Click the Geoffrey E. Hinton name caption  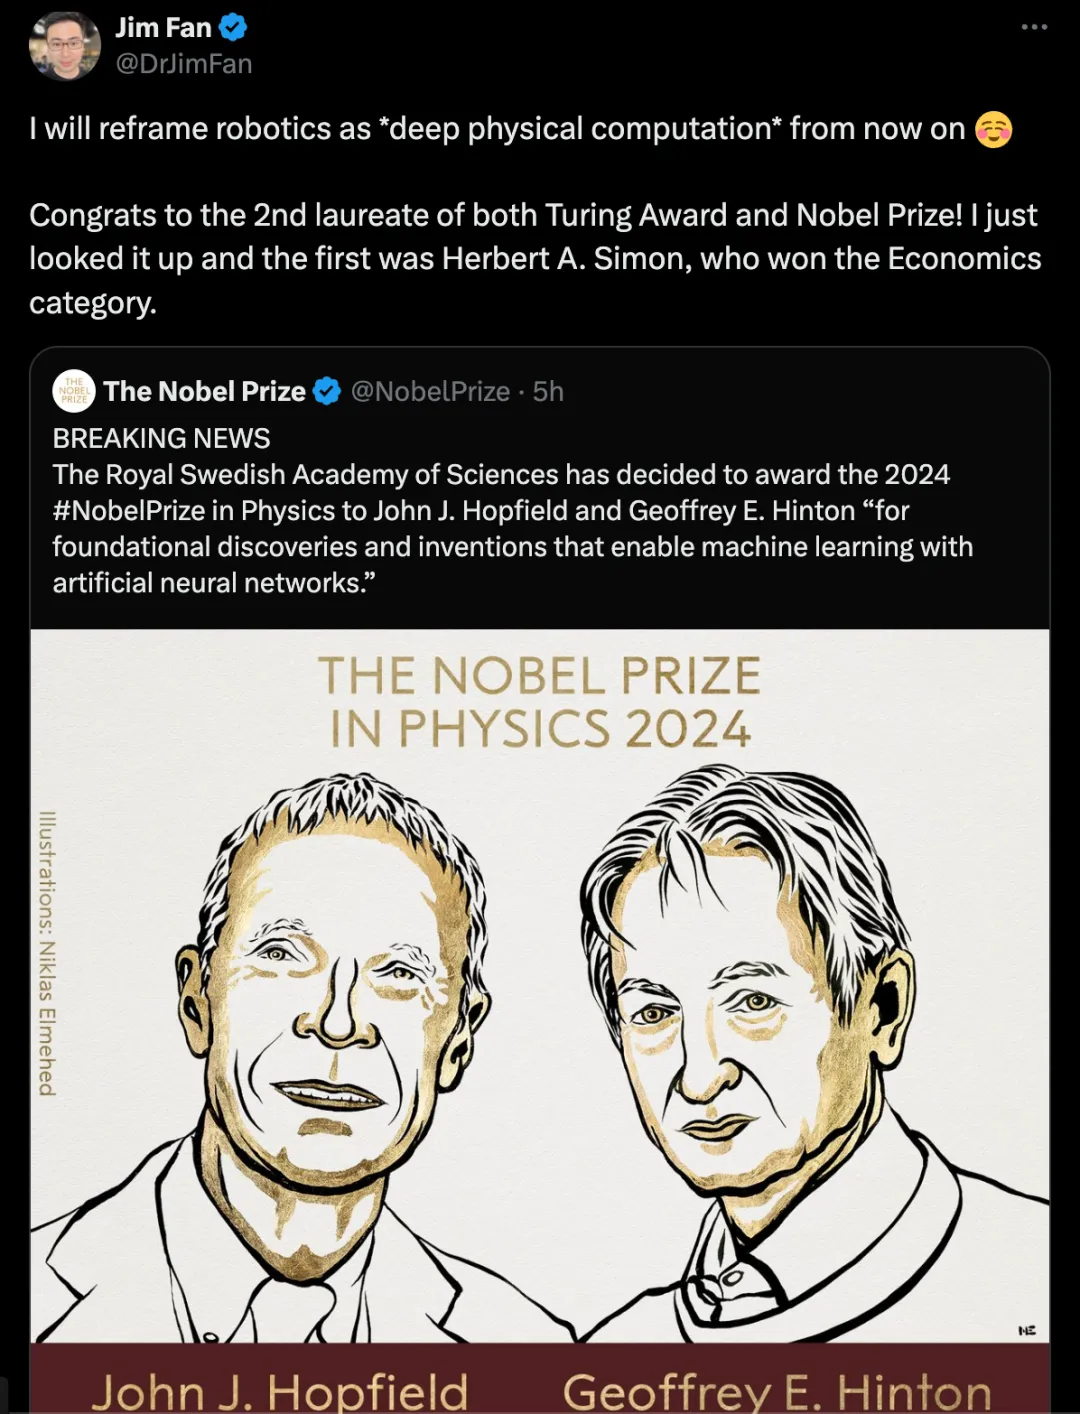[777, 1390]
